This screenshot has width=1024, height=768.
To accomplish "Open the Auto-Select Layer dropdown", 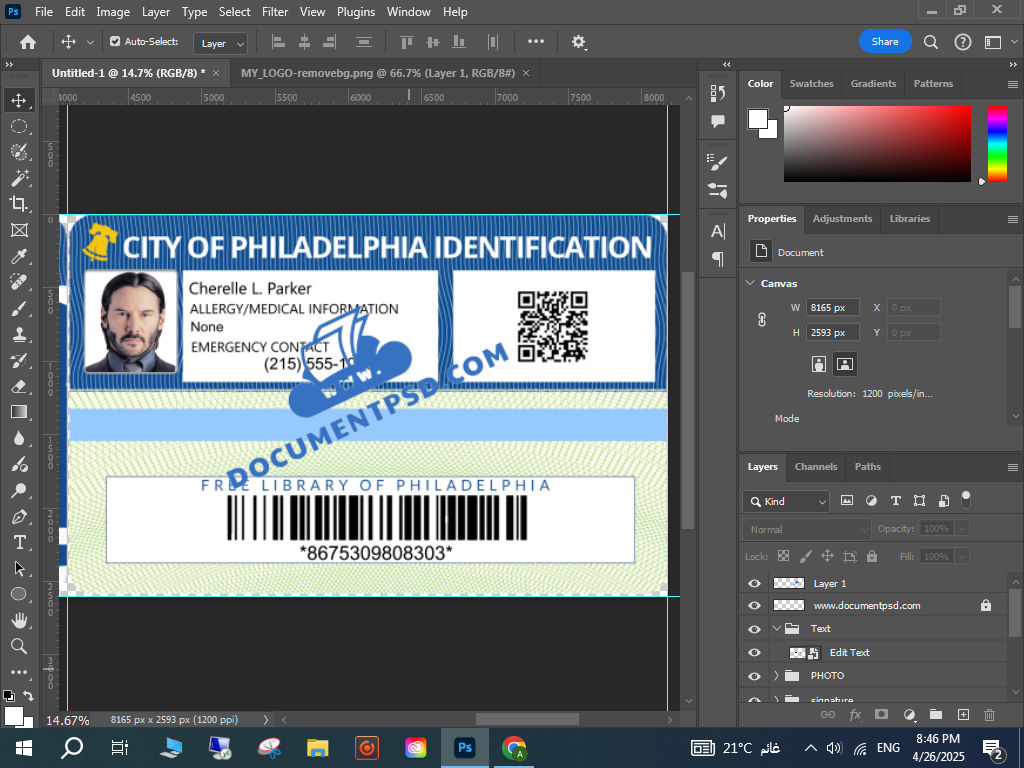I will point(221,43).
